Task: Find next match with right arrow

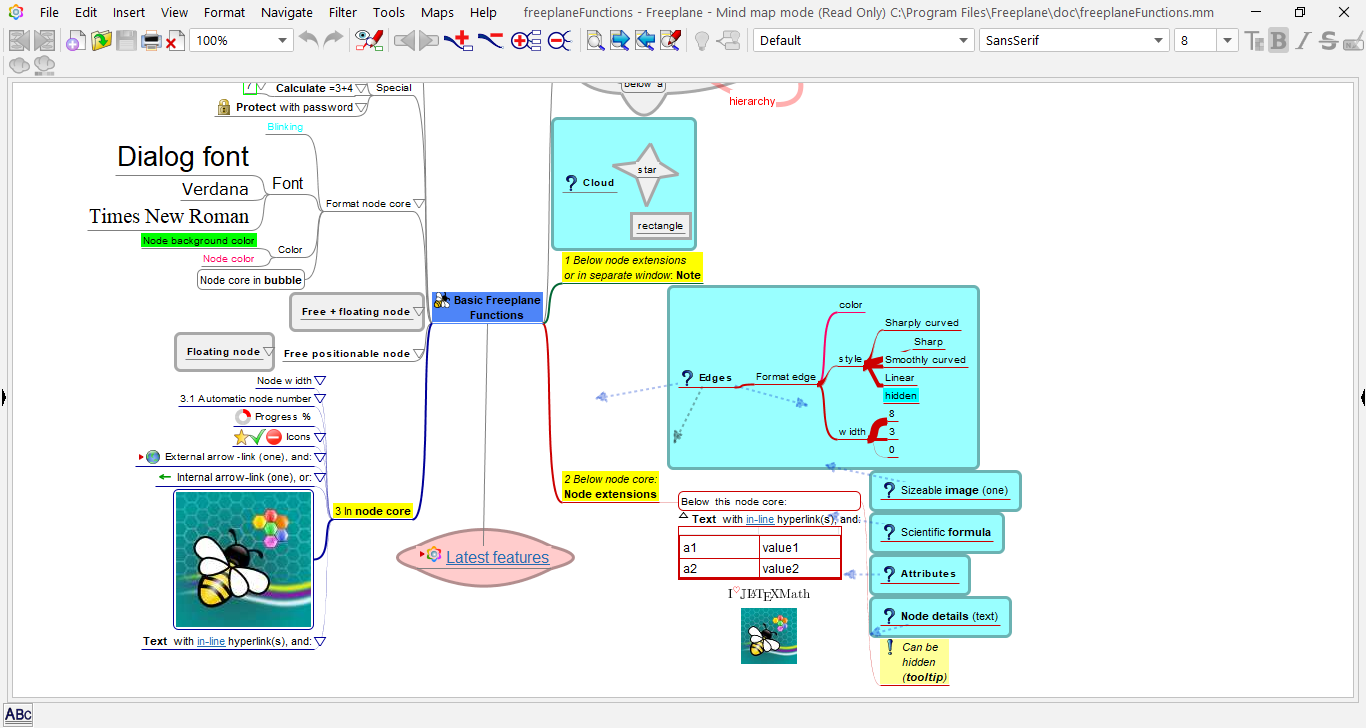Action: click(x=620, y=41)
